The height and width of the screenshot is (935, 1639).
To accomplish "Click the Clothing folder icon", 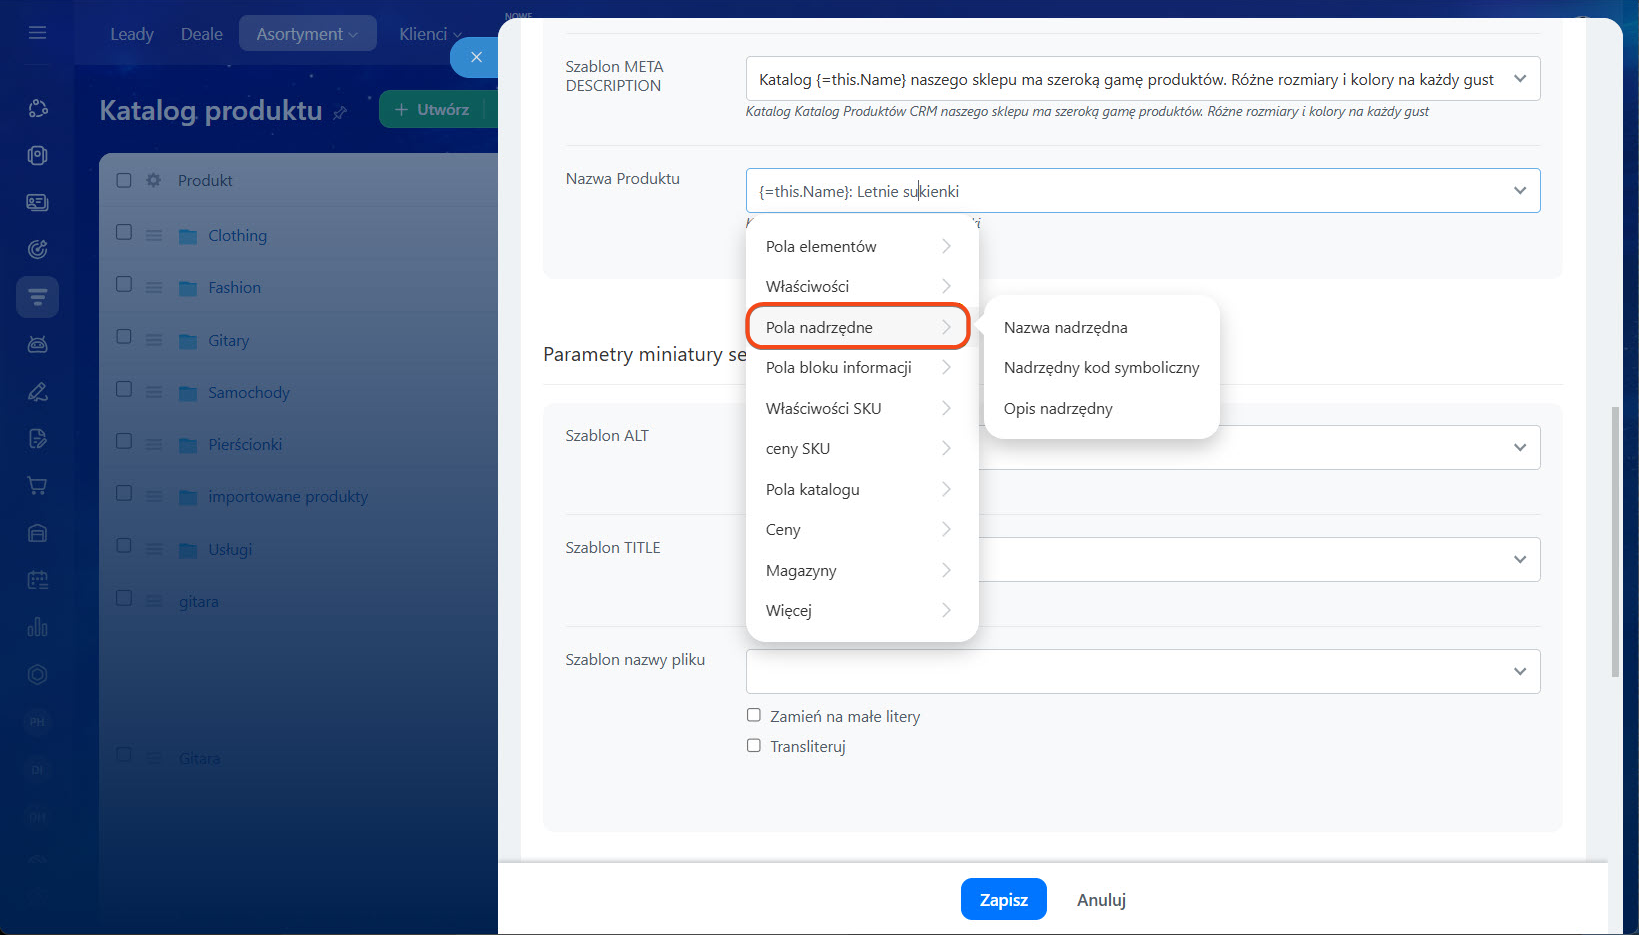I will pyautogui.click(x=188, y=236).
